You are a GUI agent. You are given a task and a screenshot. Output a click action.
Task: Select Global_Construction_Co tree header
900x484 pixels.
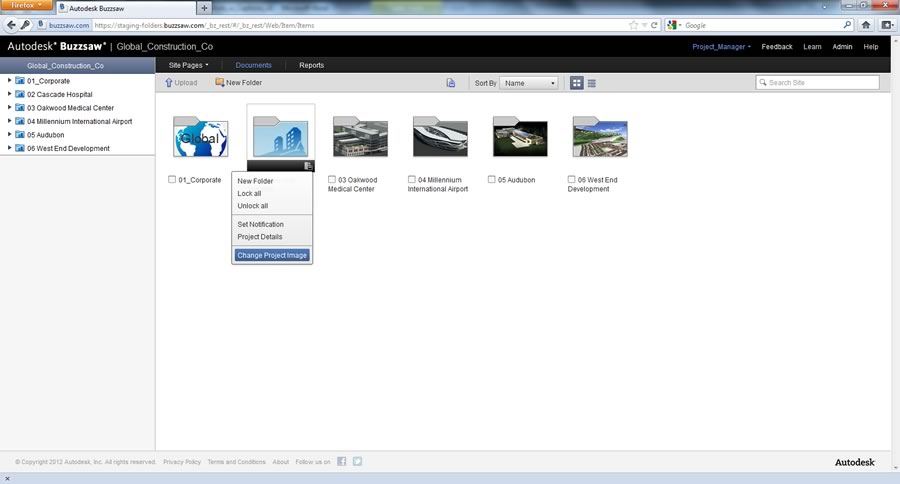tap(77, 65)
